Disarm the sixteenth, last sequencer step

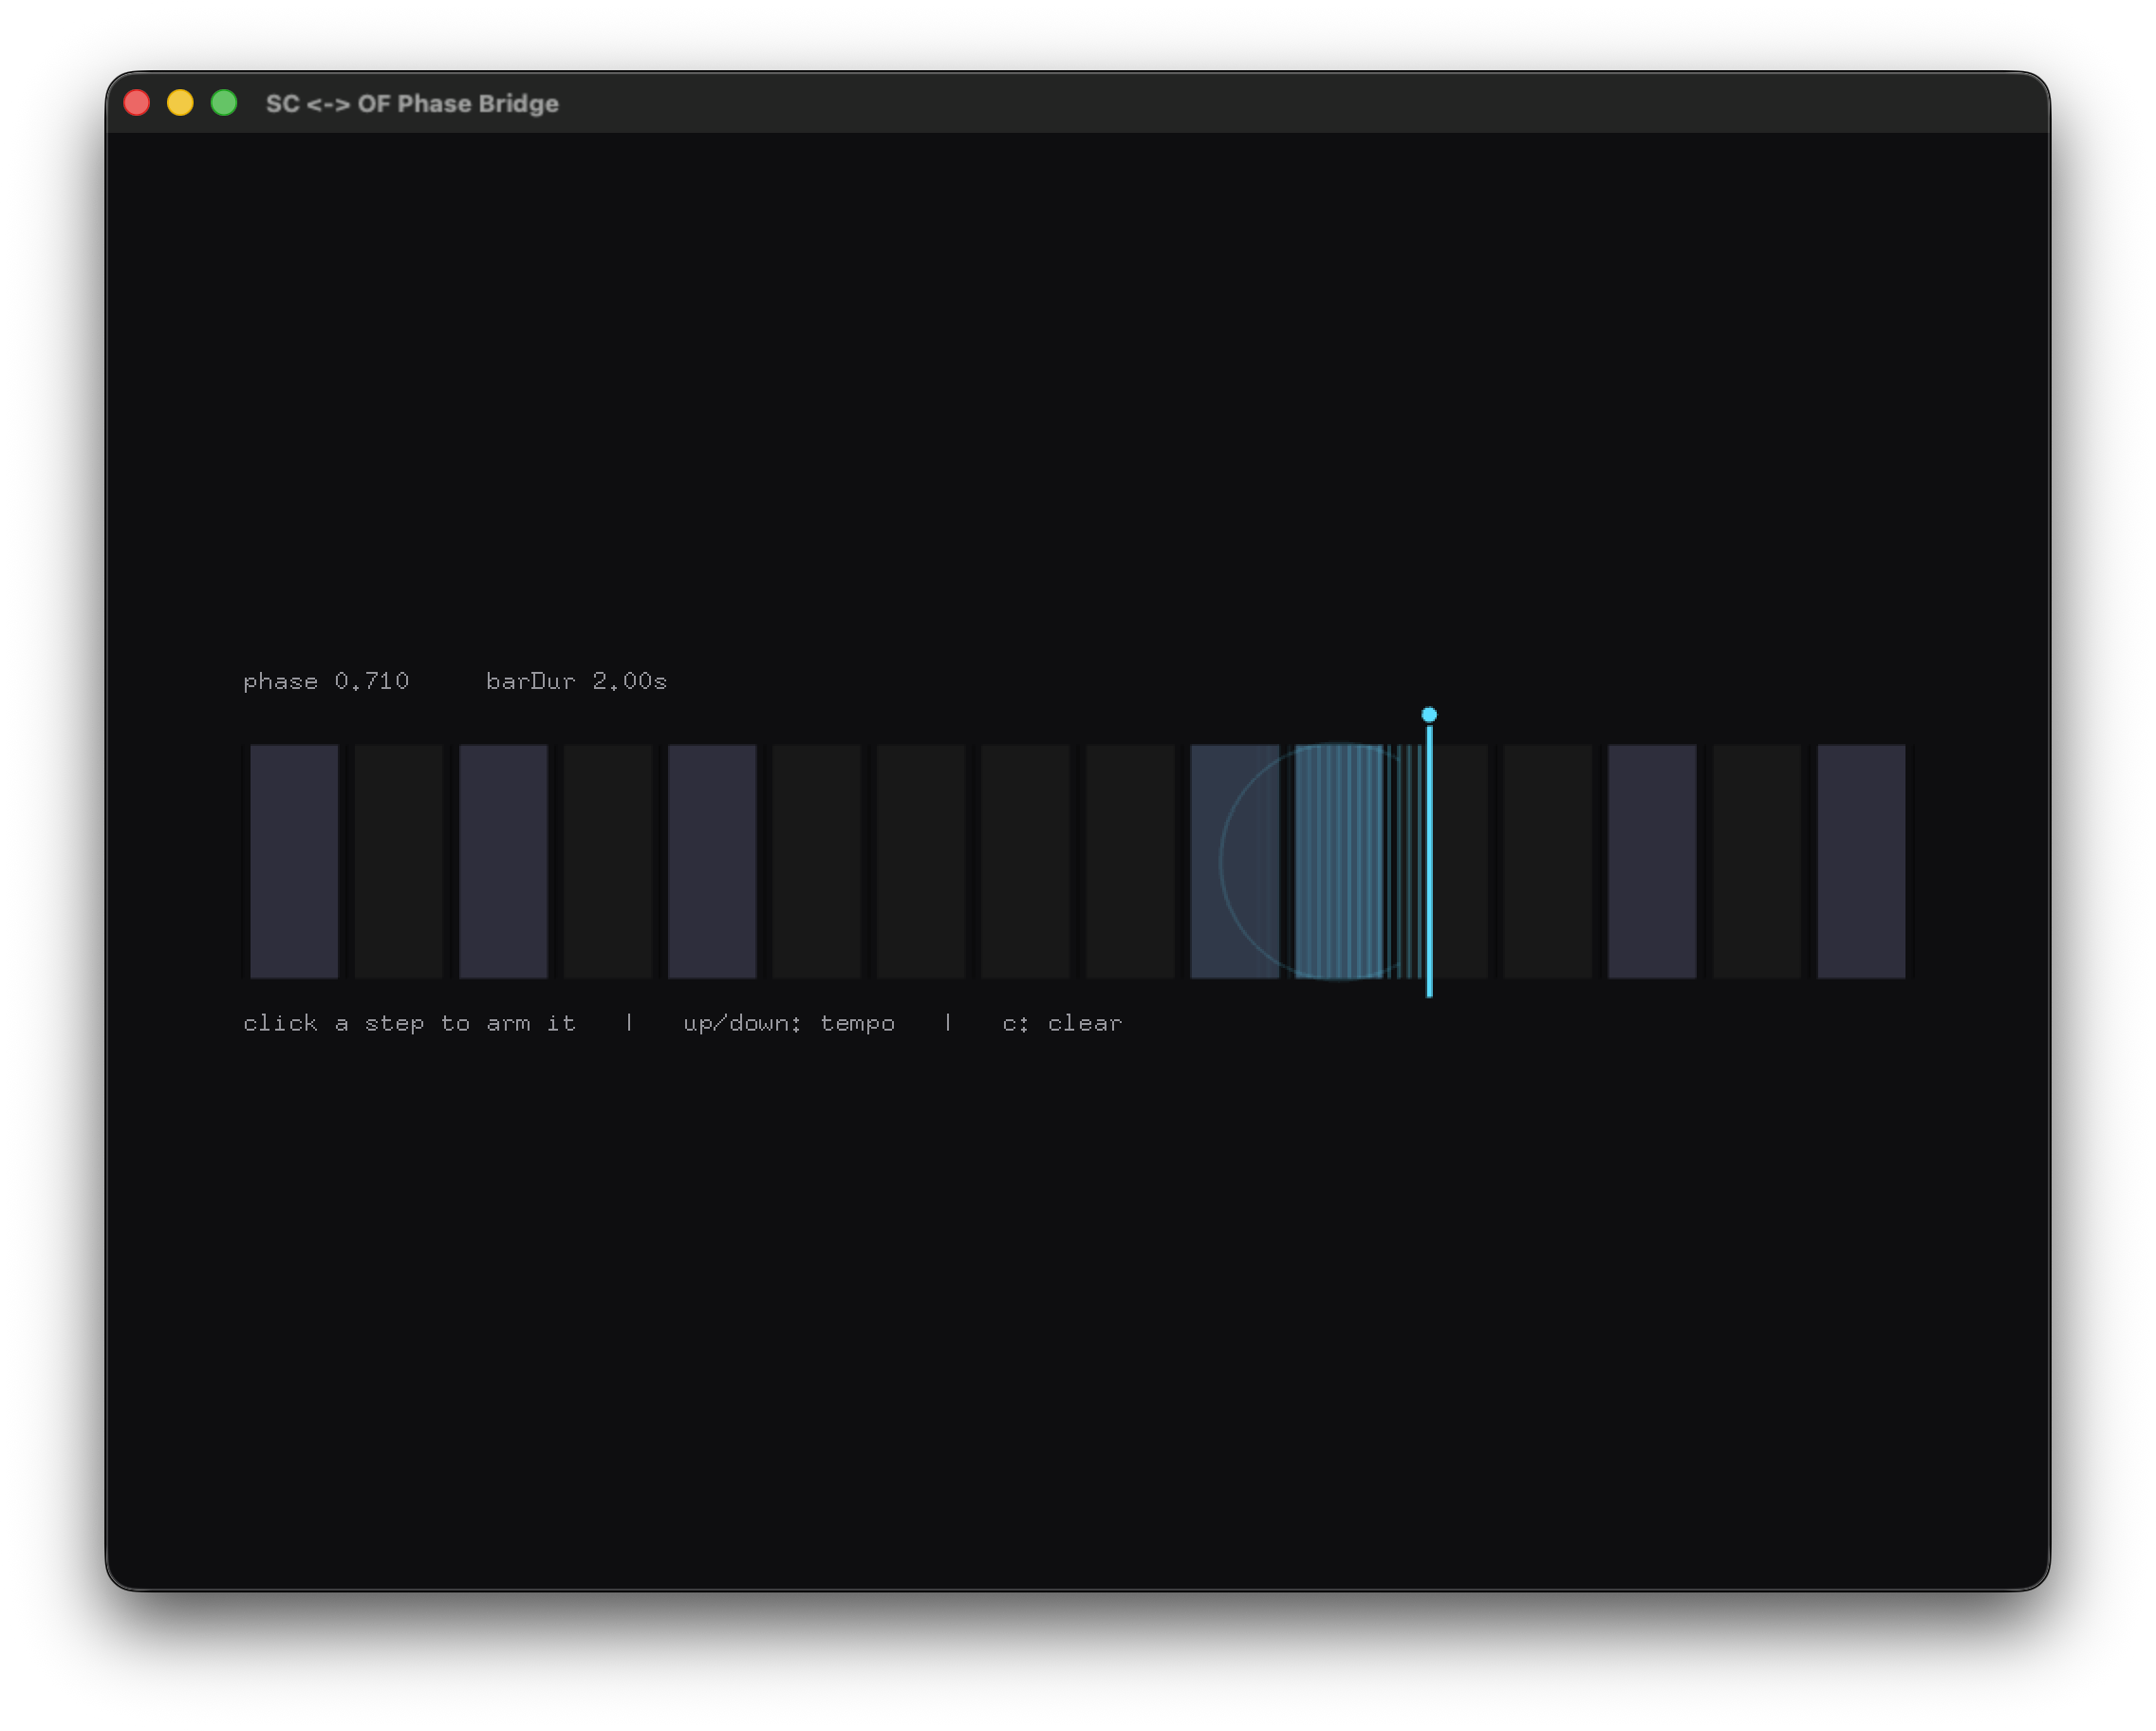[1862, 861]
